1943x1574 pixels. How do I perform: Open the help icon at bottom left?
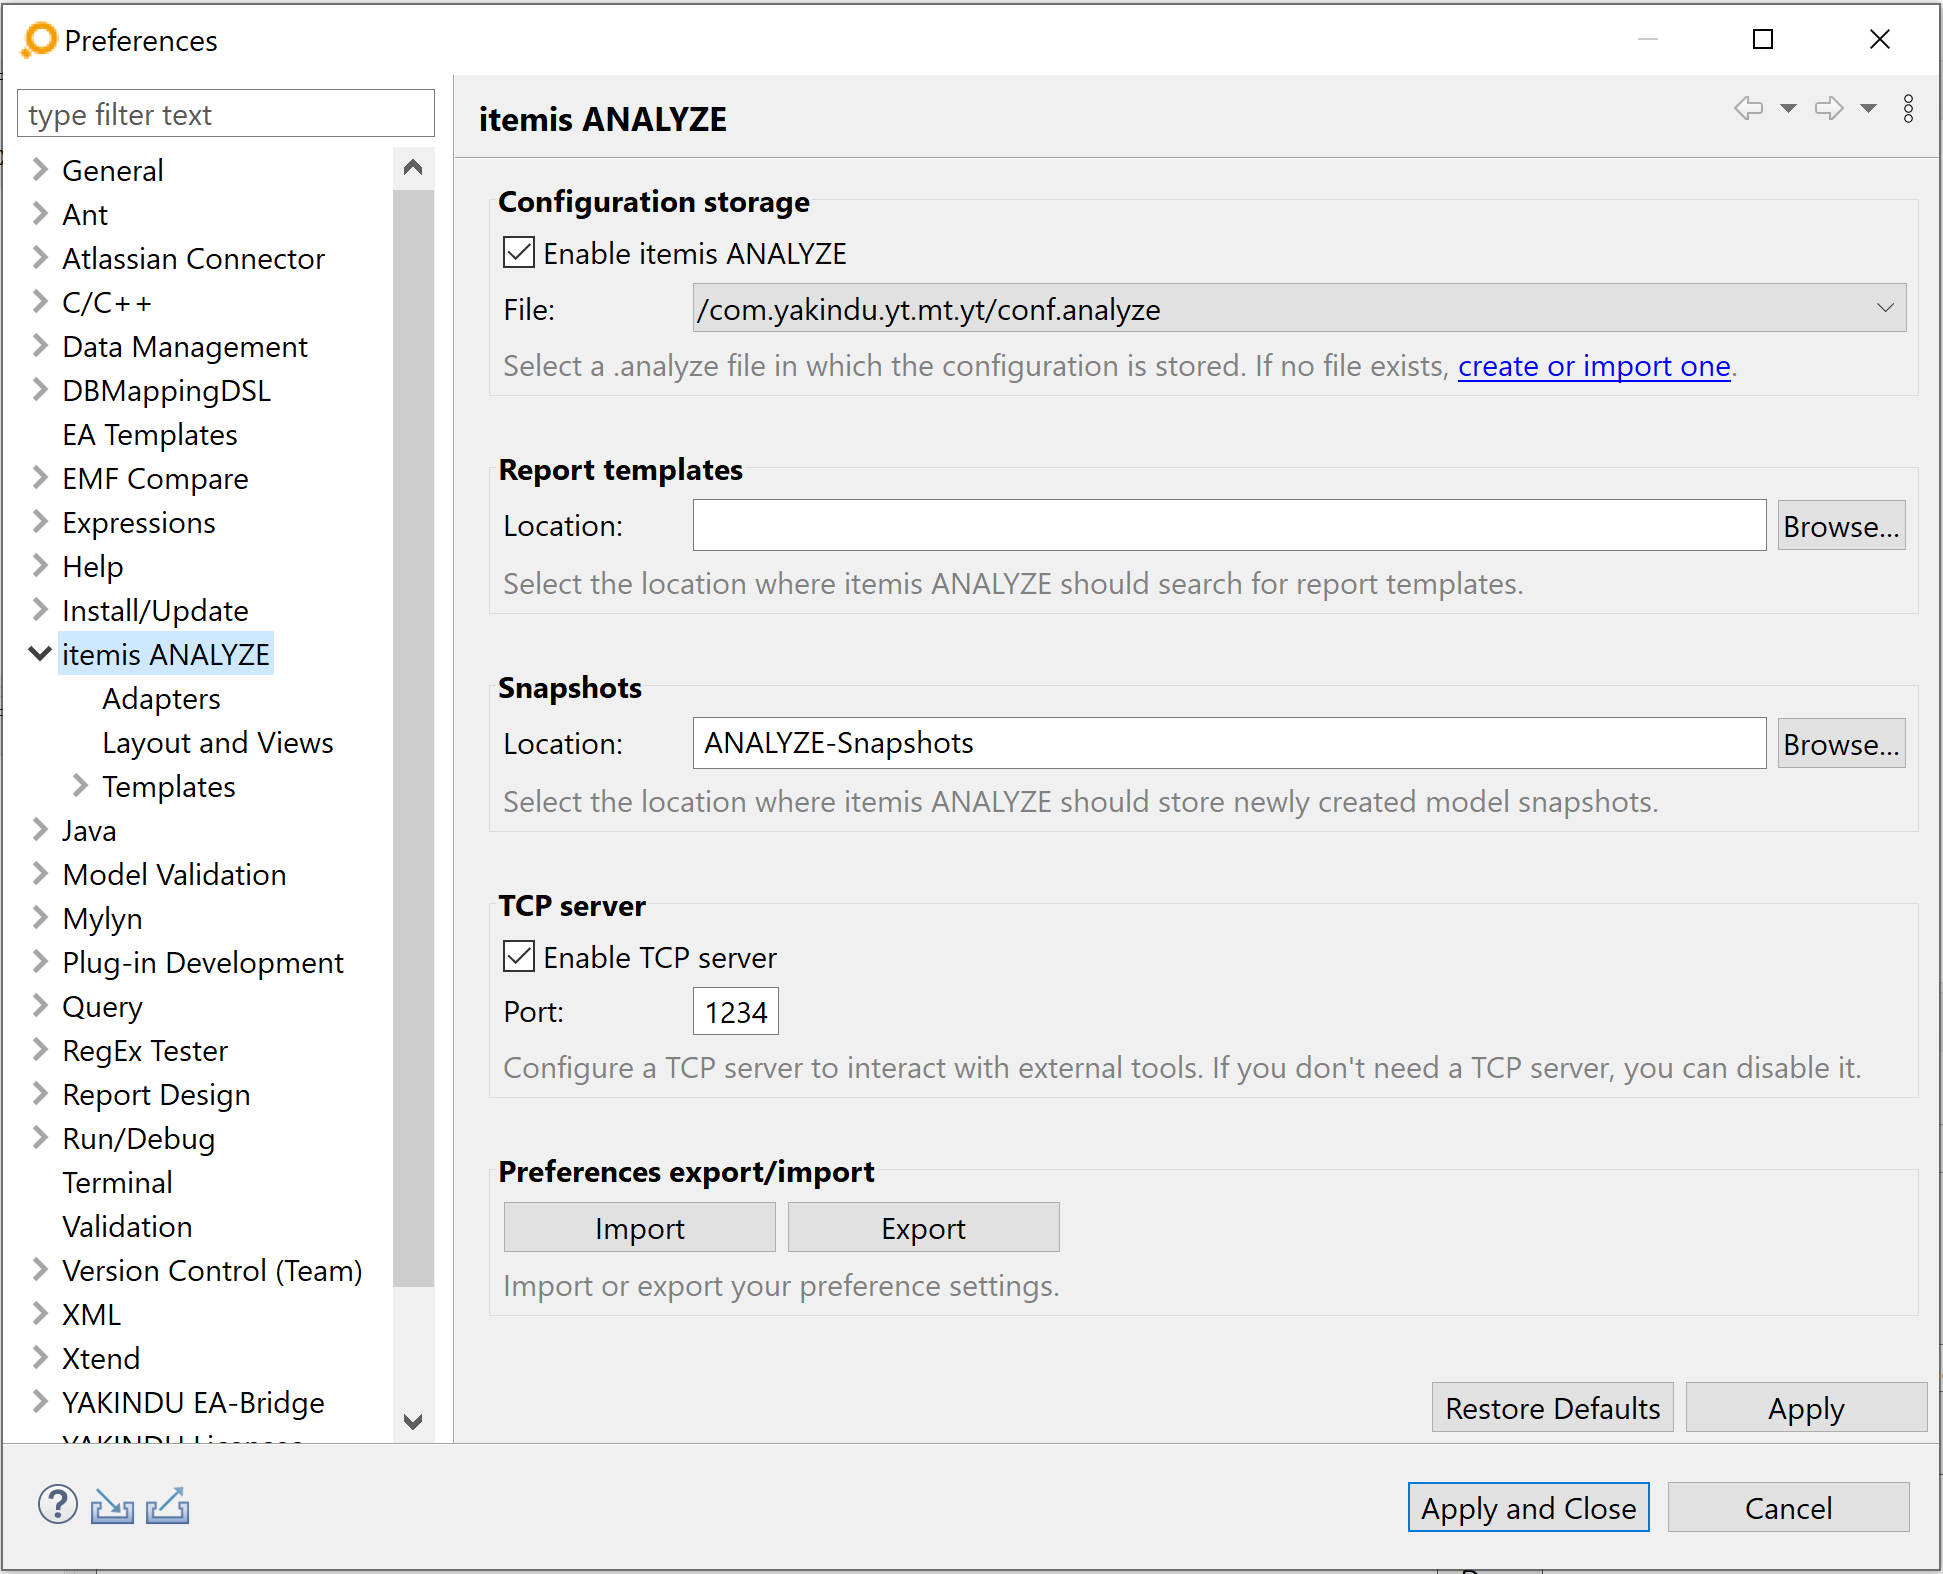58,1504
